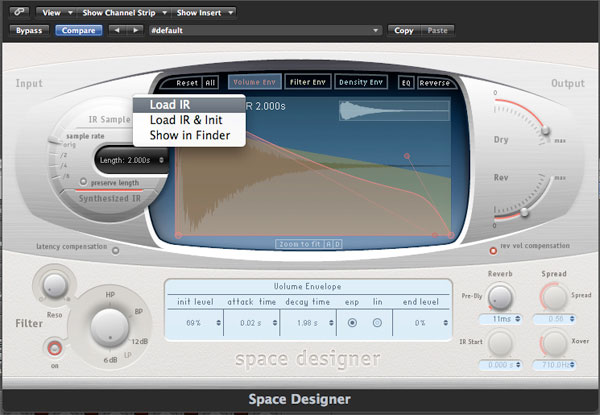This screenshot has width=600, height=415.
Task: Select HP filter mode
Action: [110, 295]
